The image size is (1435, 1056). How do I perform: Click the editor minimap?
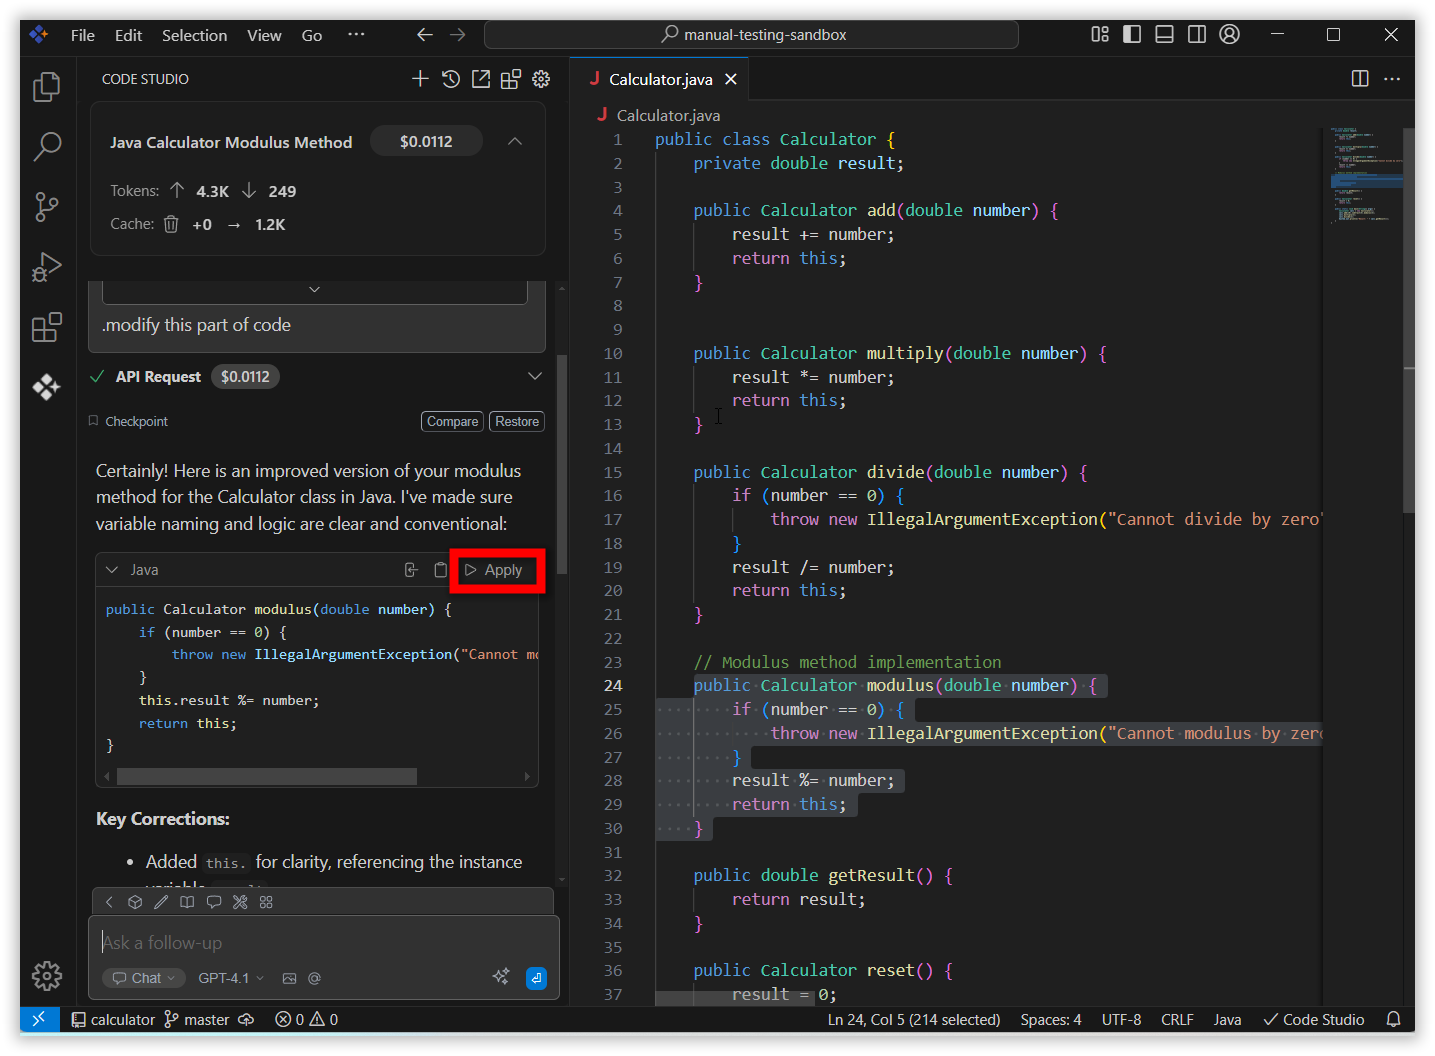(1366, 176)
